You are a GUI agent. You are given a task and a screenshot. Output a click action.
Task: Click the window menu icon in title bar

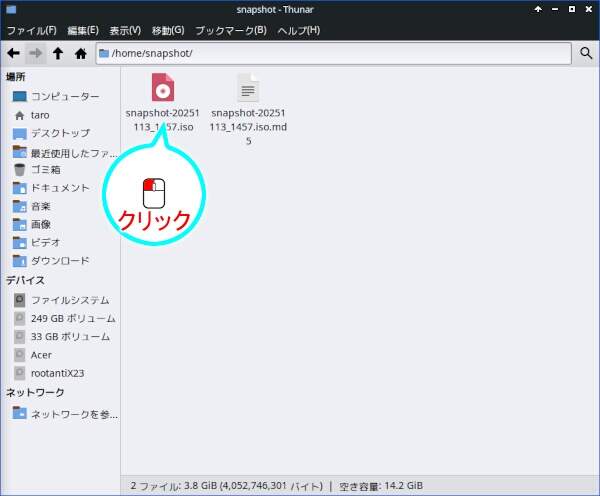coord(11,9)
